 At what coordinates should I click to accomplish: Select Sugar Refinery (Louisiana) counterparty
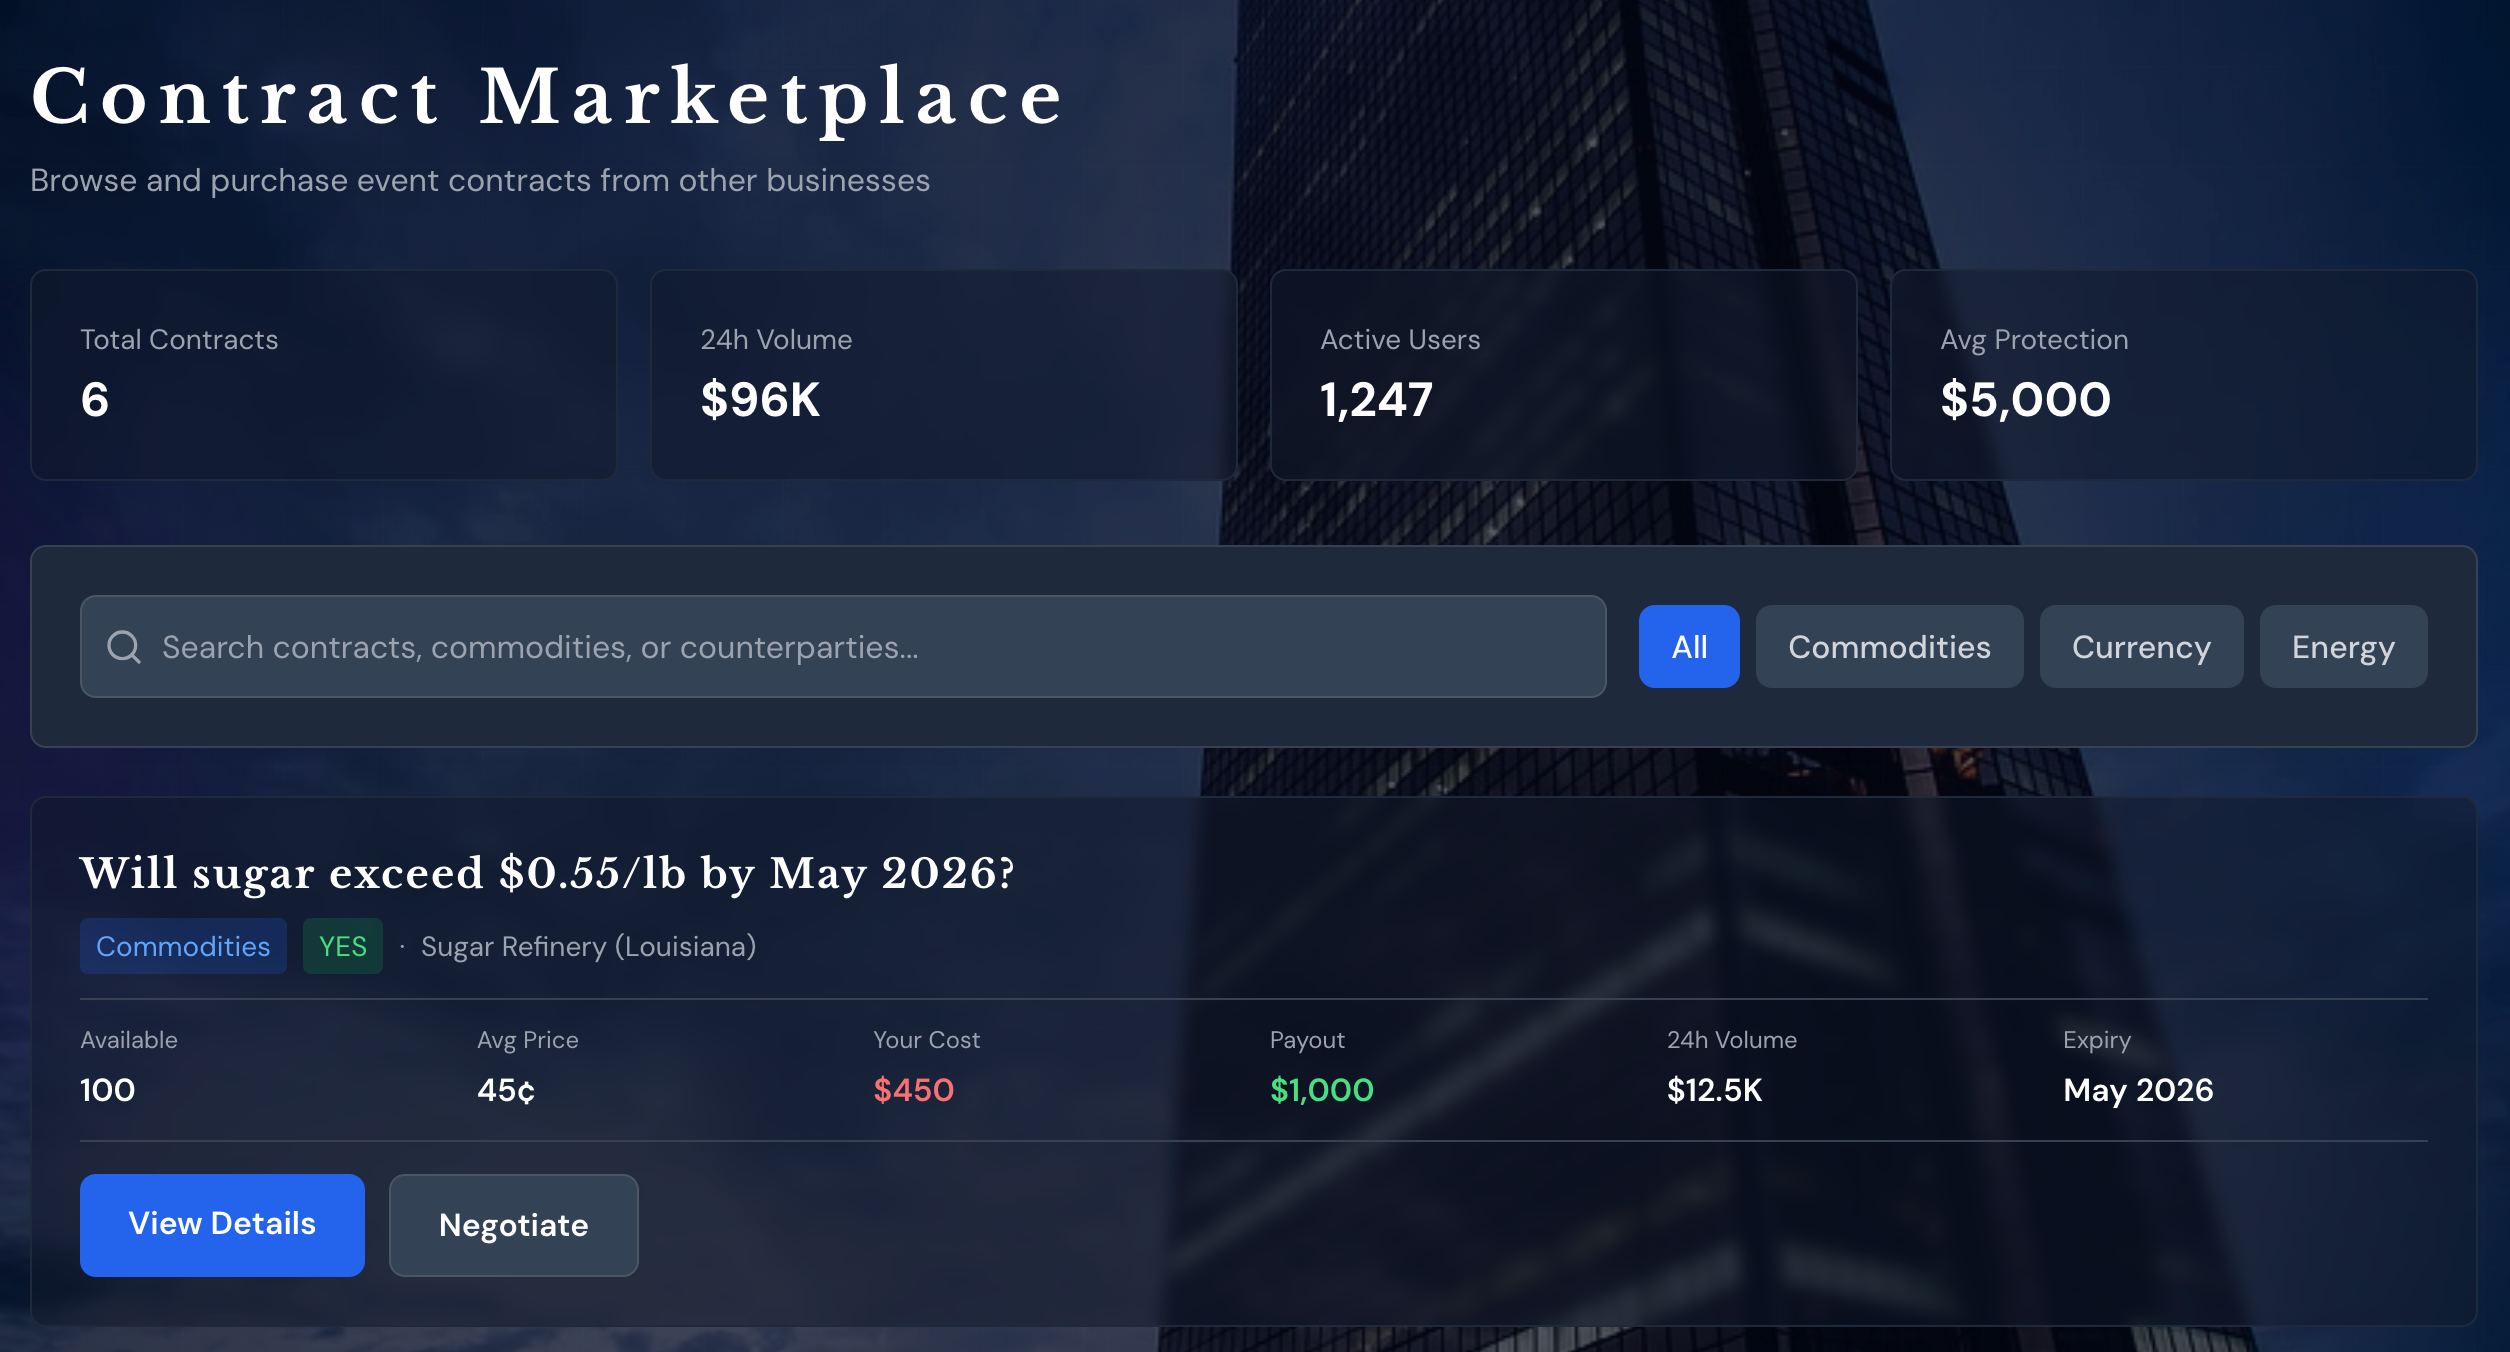click(x=588, y=946)
